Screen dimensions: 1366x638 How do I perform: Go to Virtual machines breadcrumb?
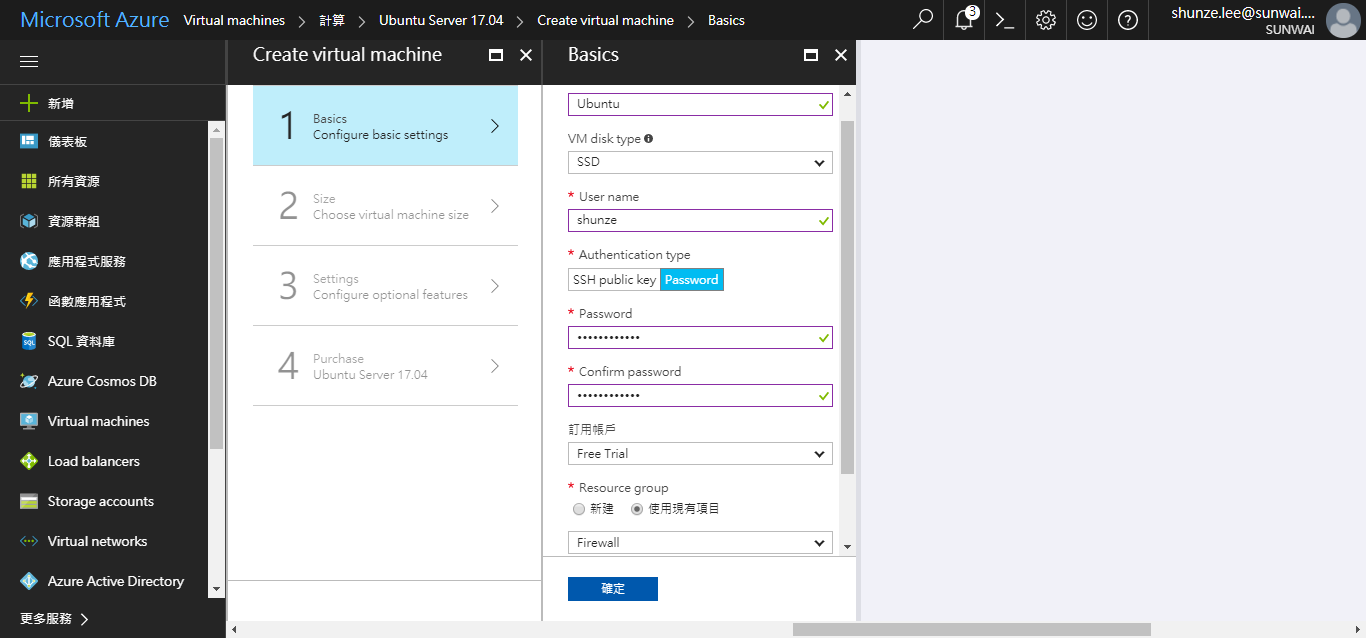coord(234,20)
